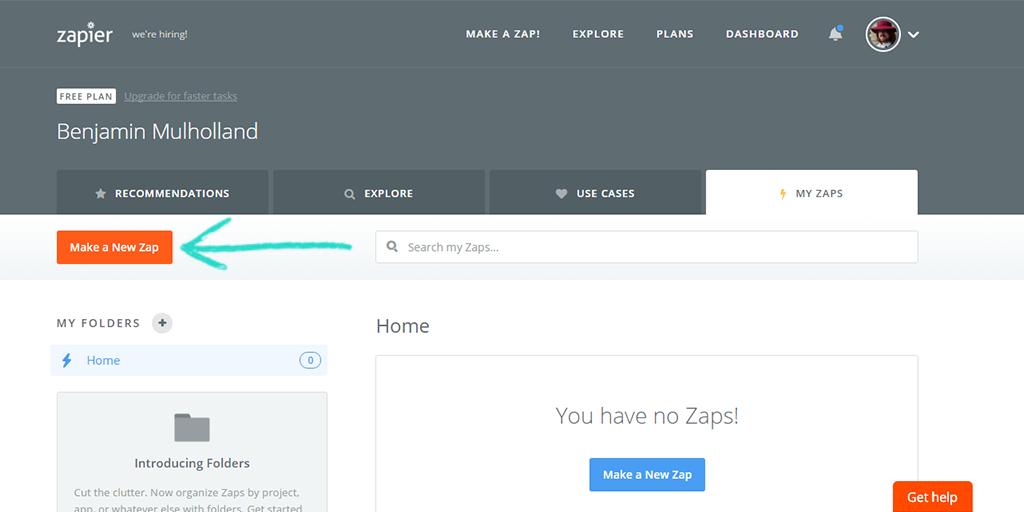Click the You have no Zaps! text
This screenshot has height=512, width=1024.
(x=647, y=415)
